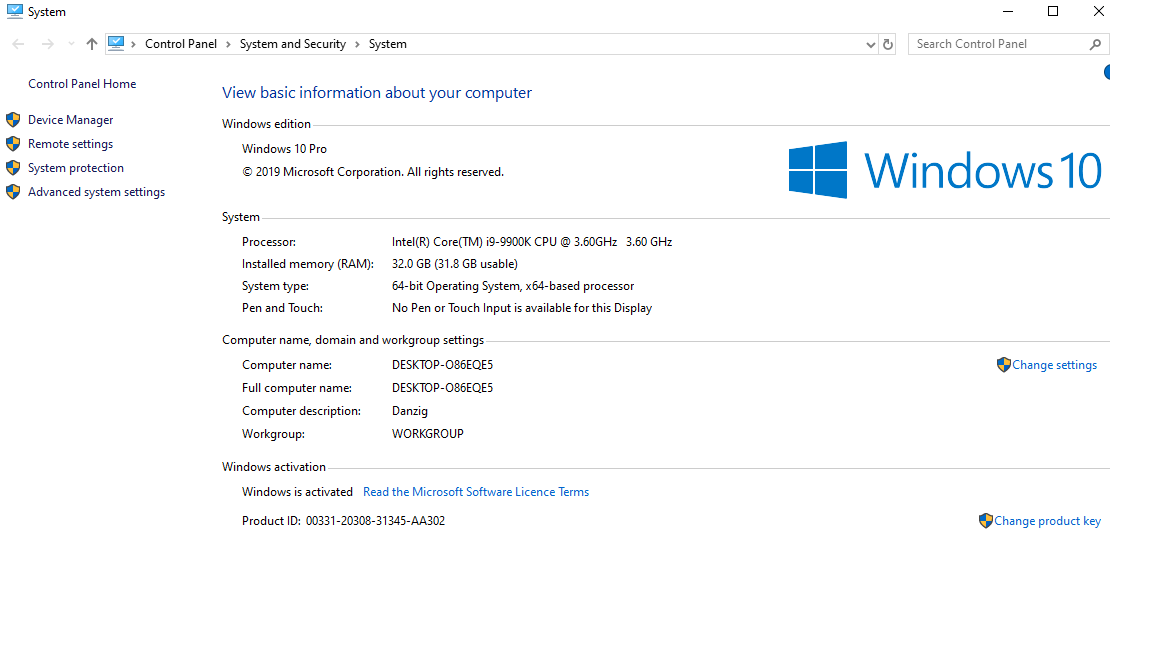1152x648 pixels.
Task: Select the Windows is activated text
Action: [x=298, y=492]
